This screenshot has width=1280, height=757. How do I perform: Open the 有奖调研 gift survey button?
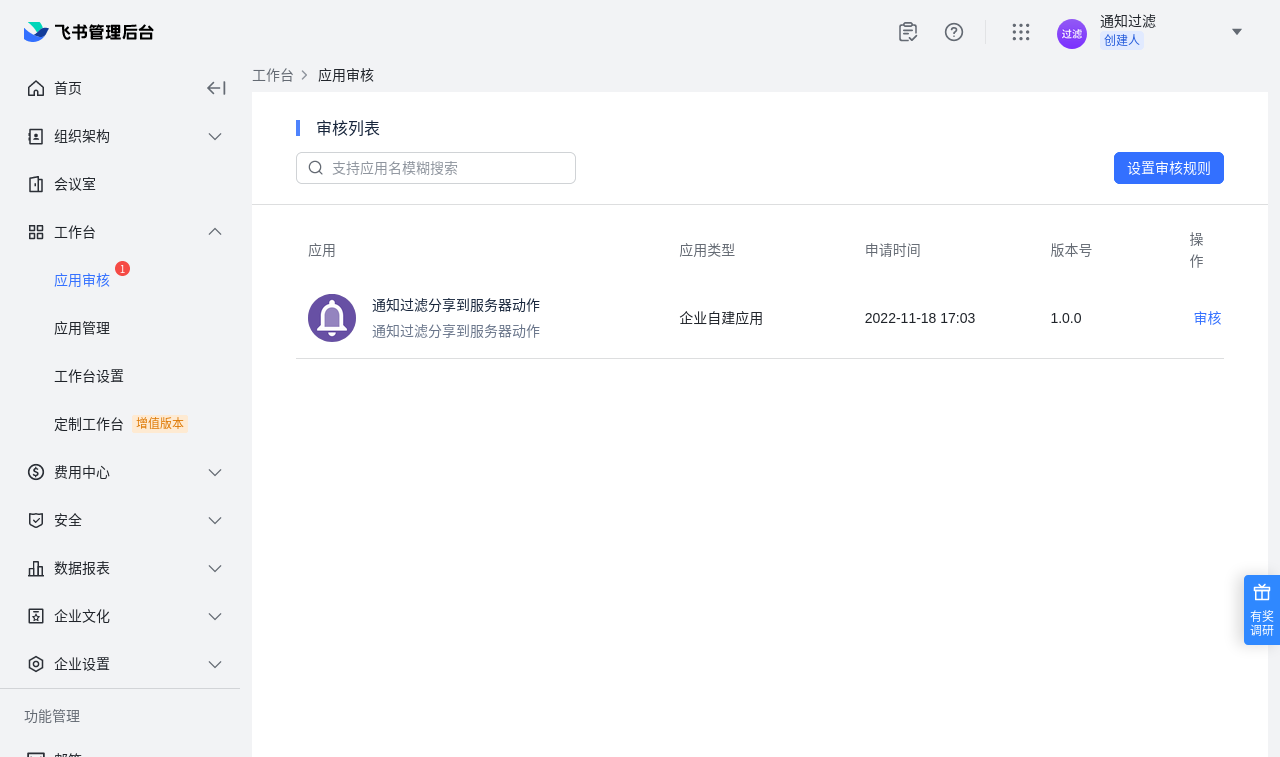pyautogui.click(x=1262, y=610)
